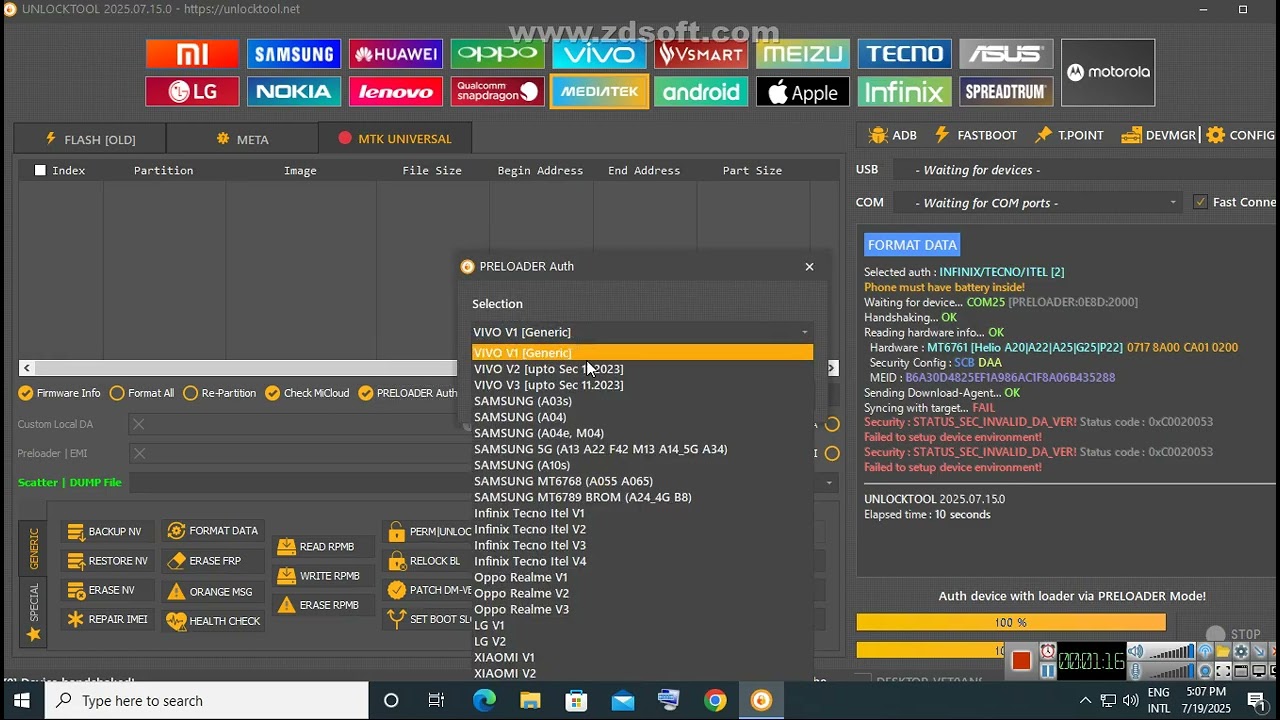Choose Oppo Realme V3 entry
The width and height of the screenshot is (1280, 720).
pyautogui.click(x=642, y=609)
